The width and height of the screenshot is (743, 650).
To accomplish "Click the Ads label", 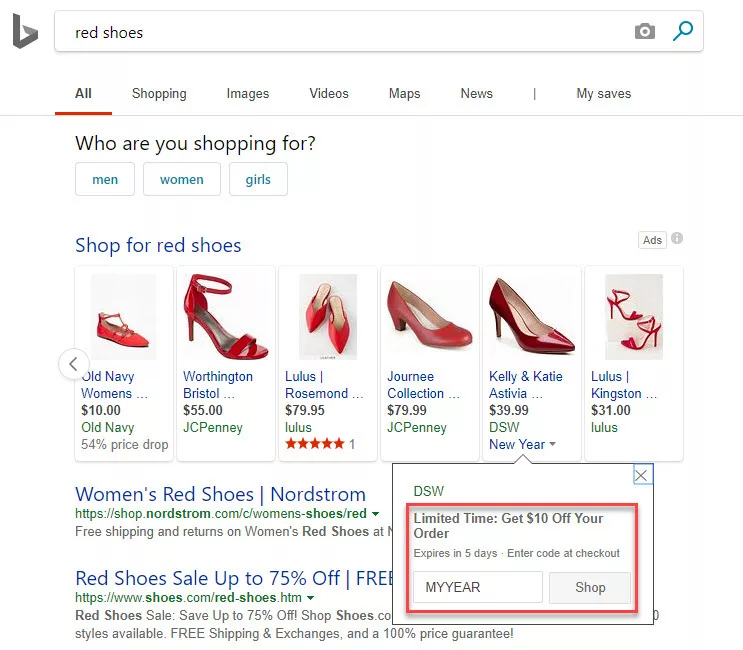I will (x=652, y=240).
